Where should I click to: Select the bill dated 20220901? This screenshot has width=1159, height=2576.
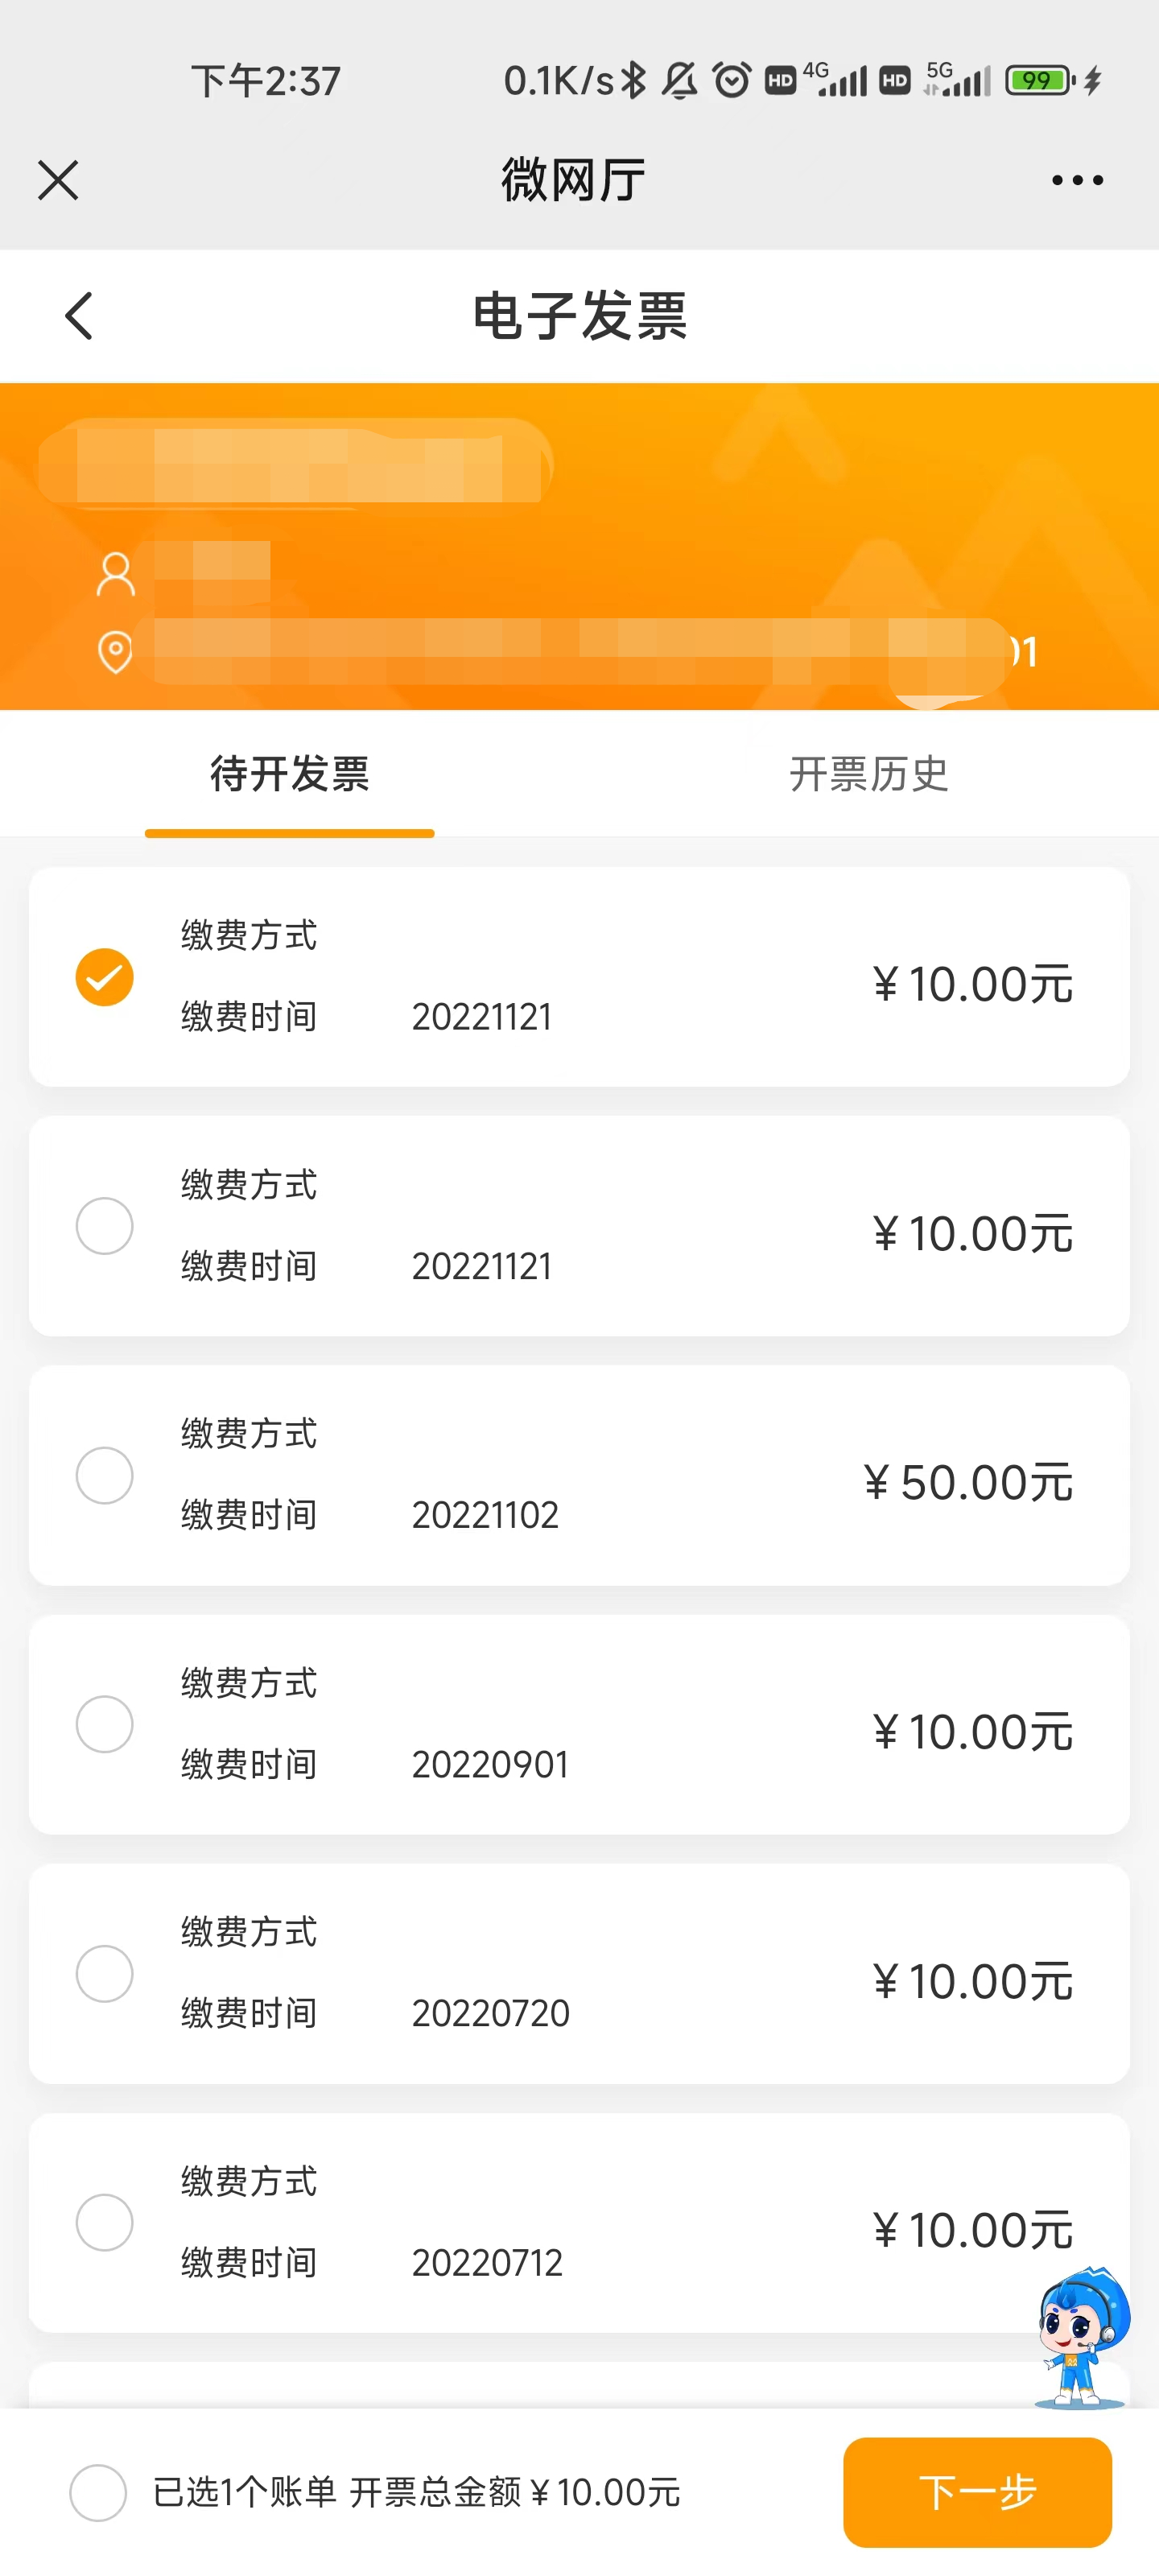click(x=105, y=1724)
